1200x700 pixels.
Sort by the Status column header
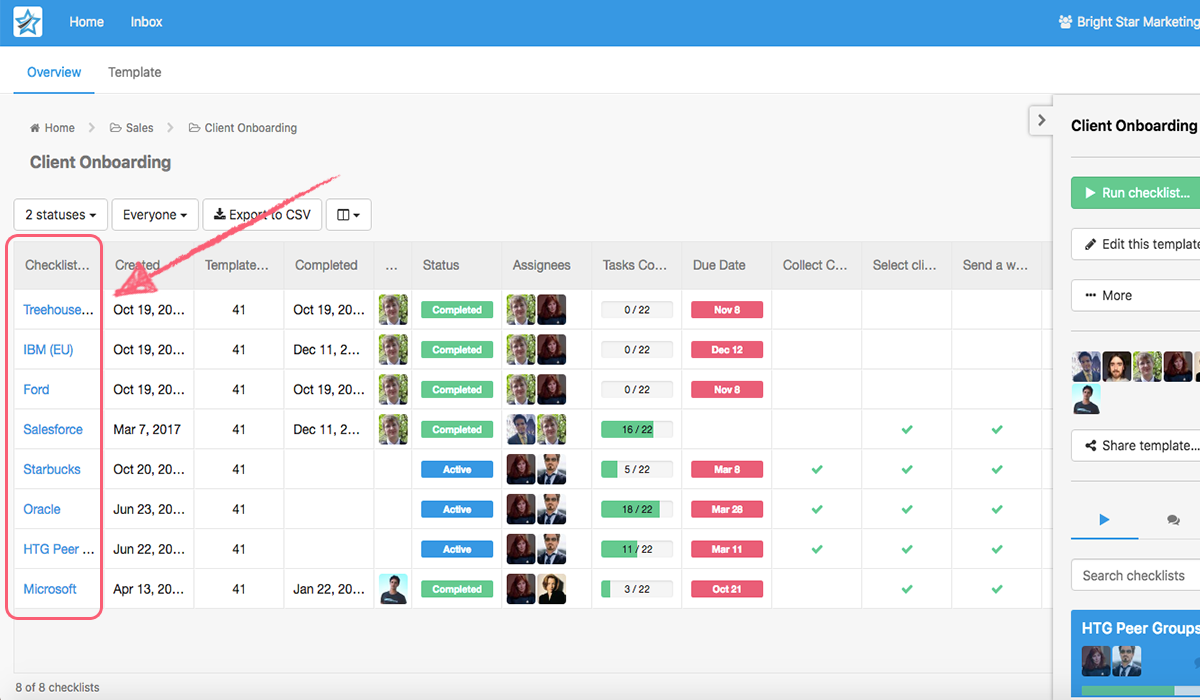pos(456,265)
